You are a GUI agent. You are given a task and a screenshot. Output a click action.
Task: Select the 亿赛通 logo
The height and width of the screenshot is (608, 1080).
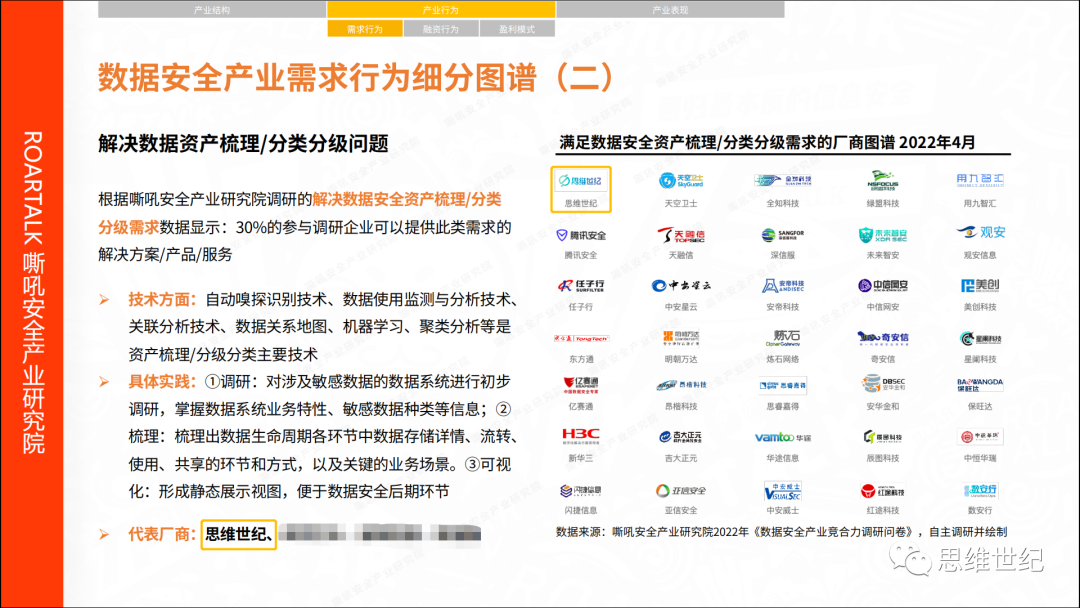click(x=581, y=385)
